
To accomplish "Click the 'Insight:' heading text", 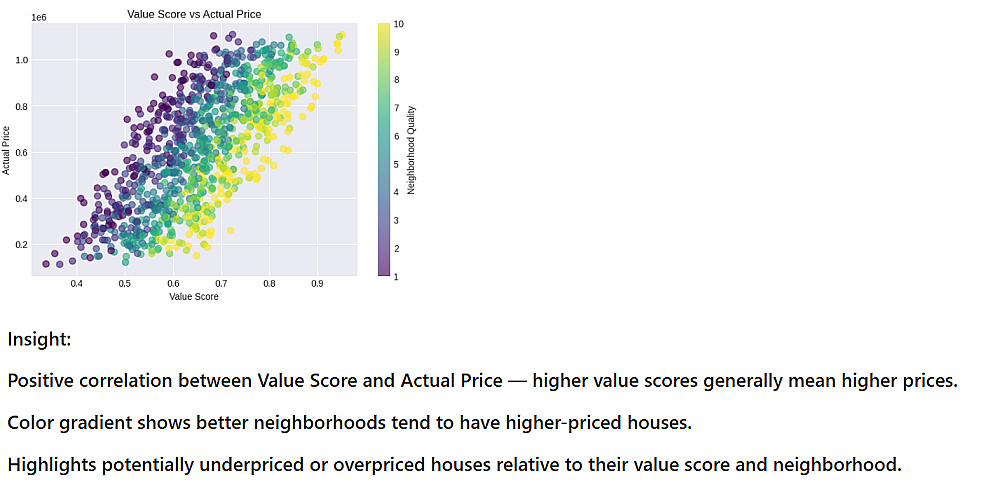I will (x=39, y=339).
